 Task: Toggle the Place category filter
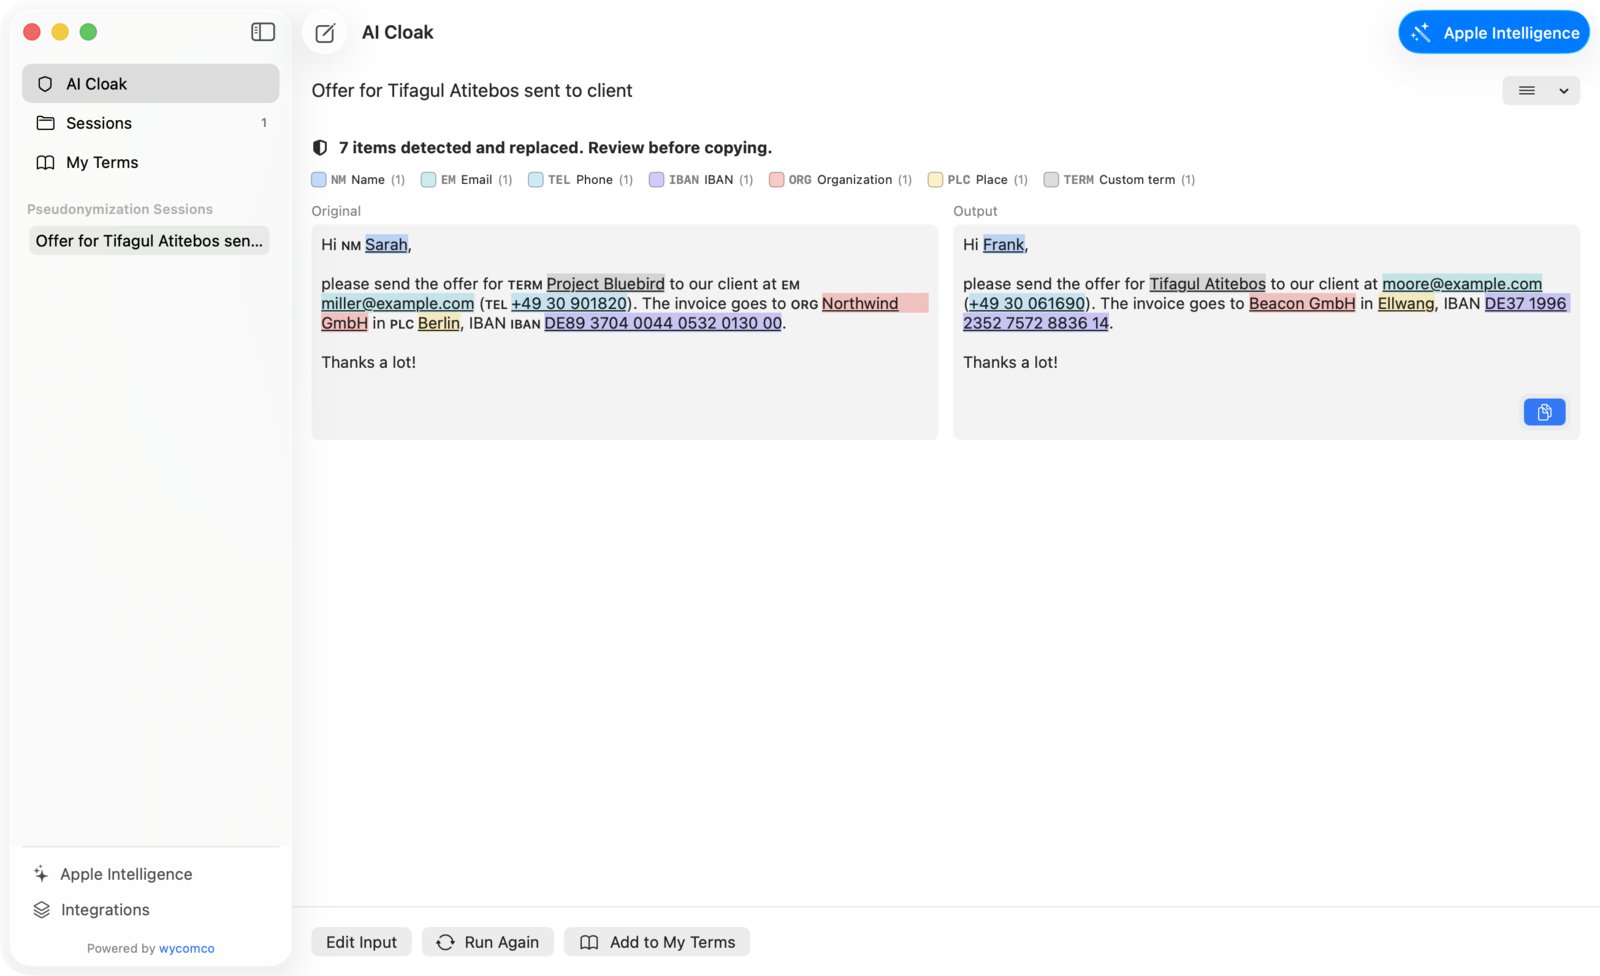(978, 180)
